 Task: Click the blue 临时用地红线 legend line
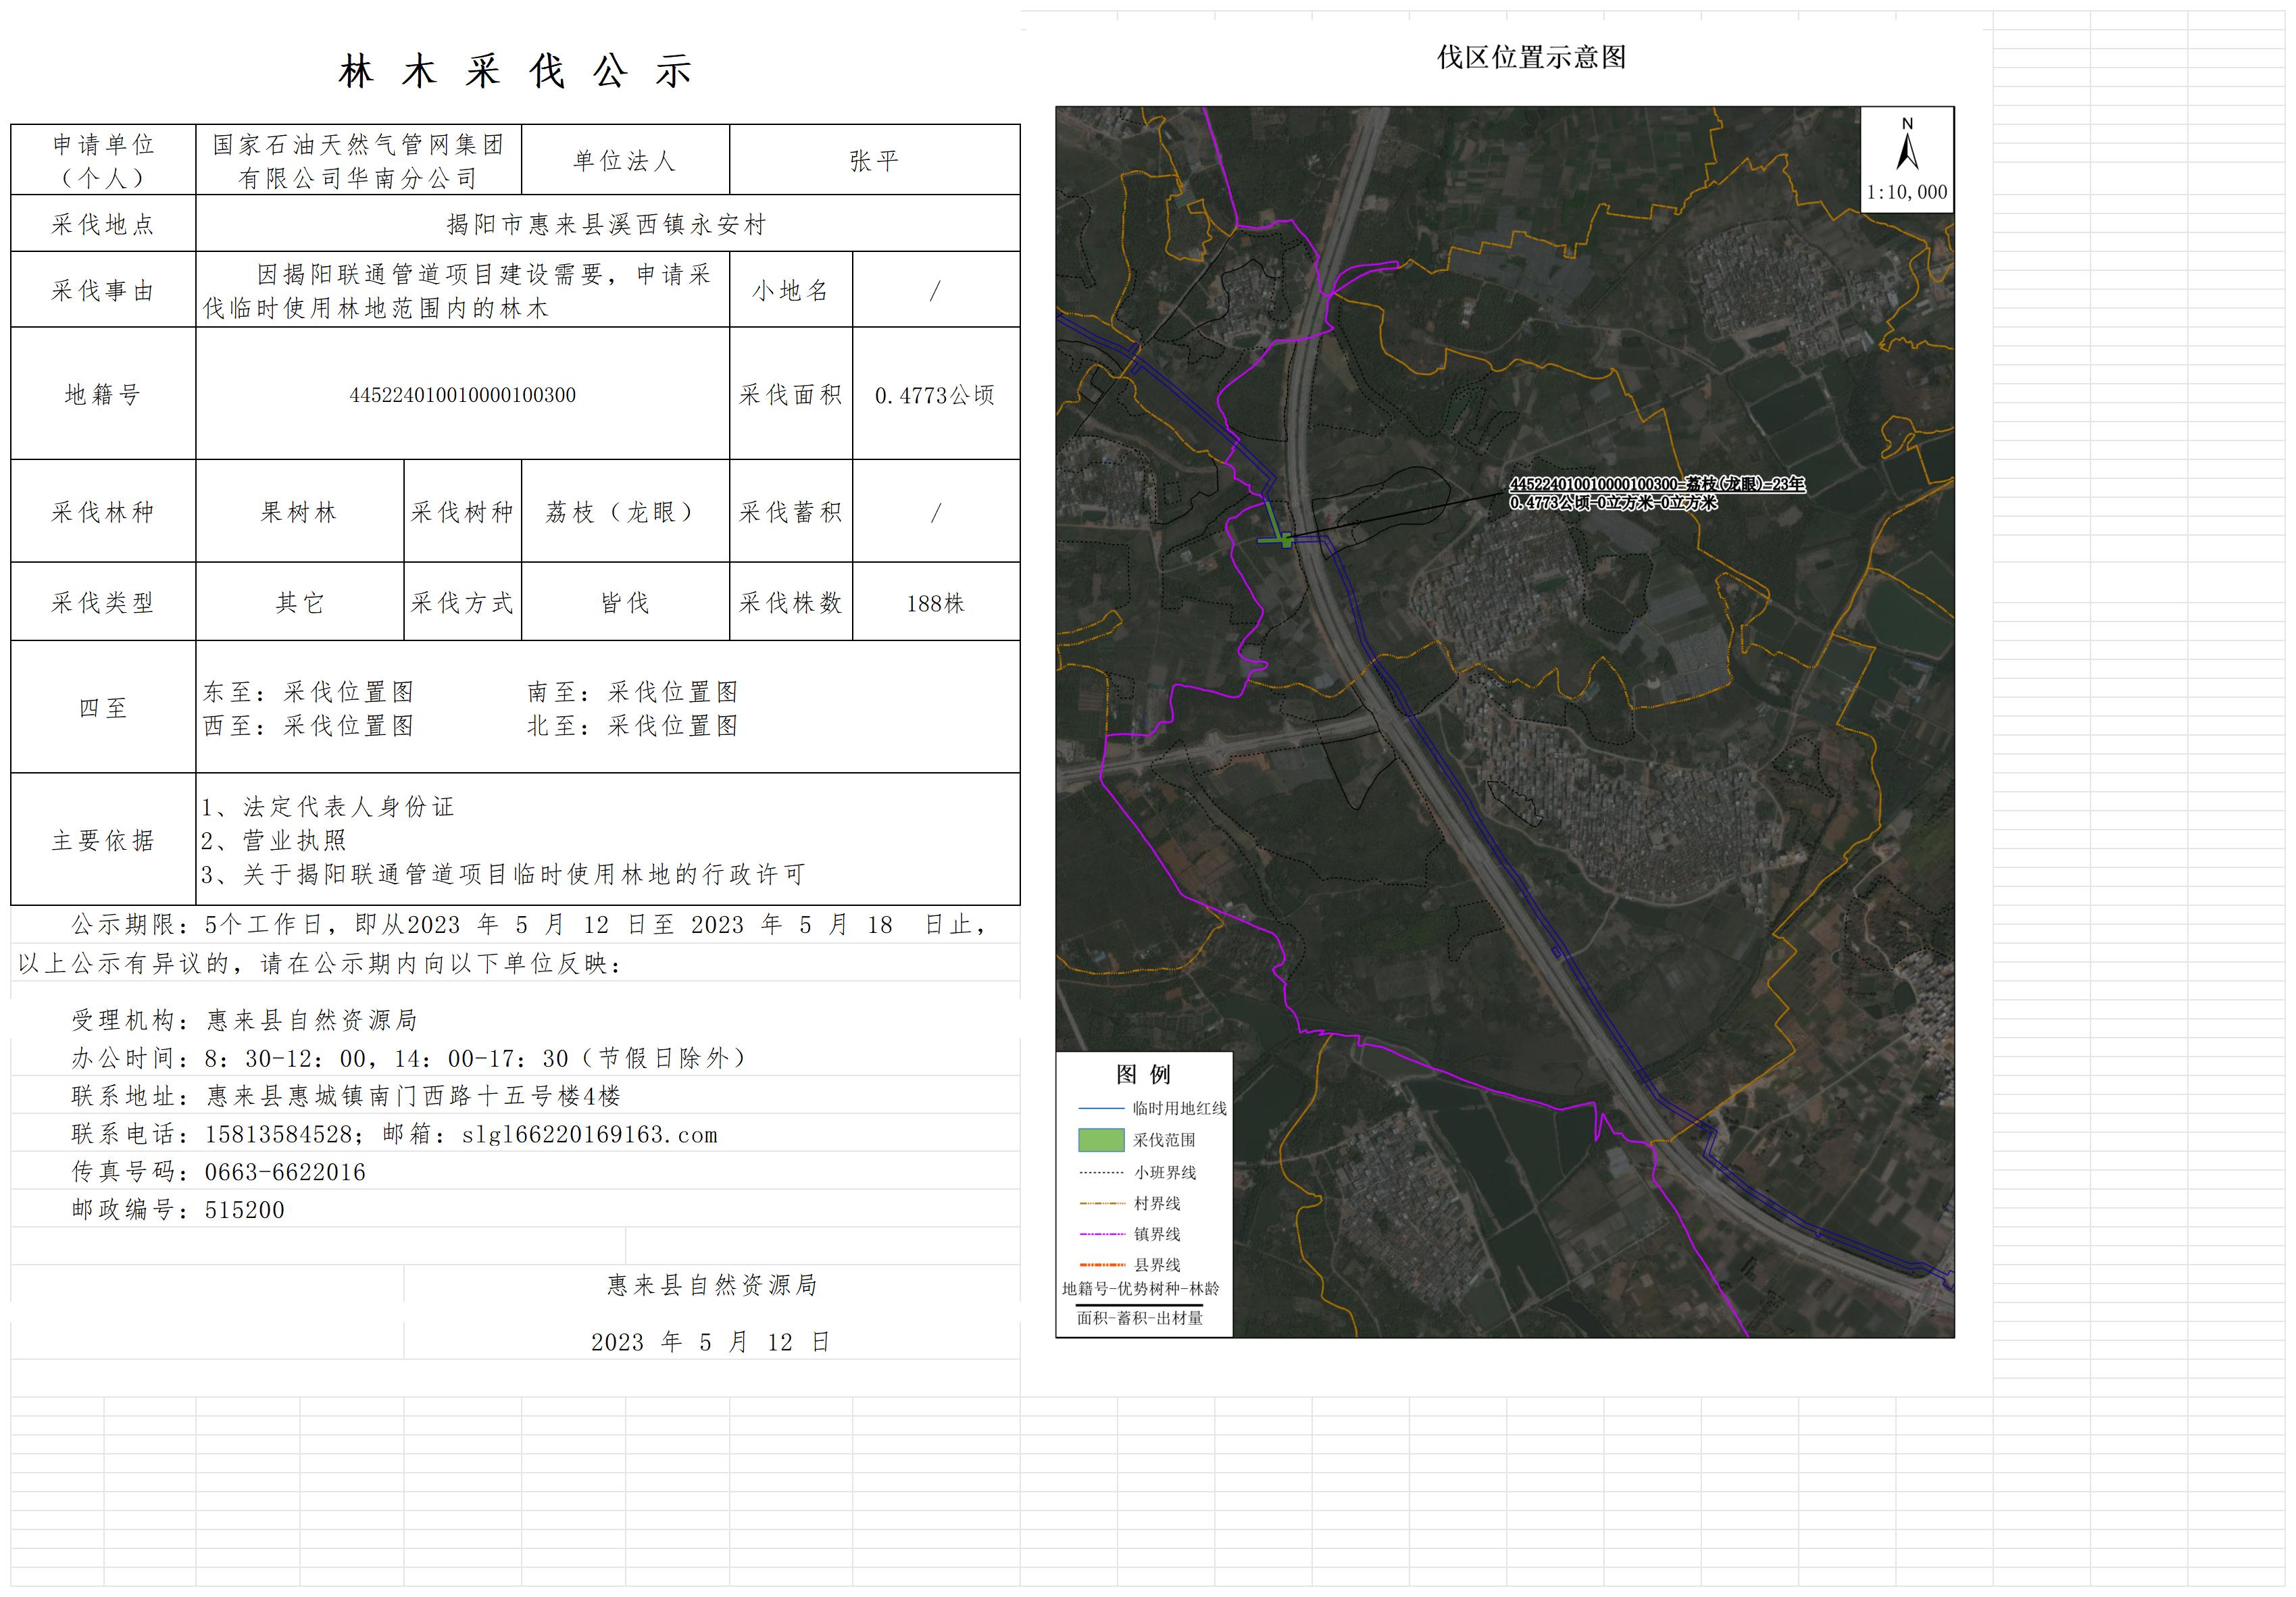tap(1101, 1109)
